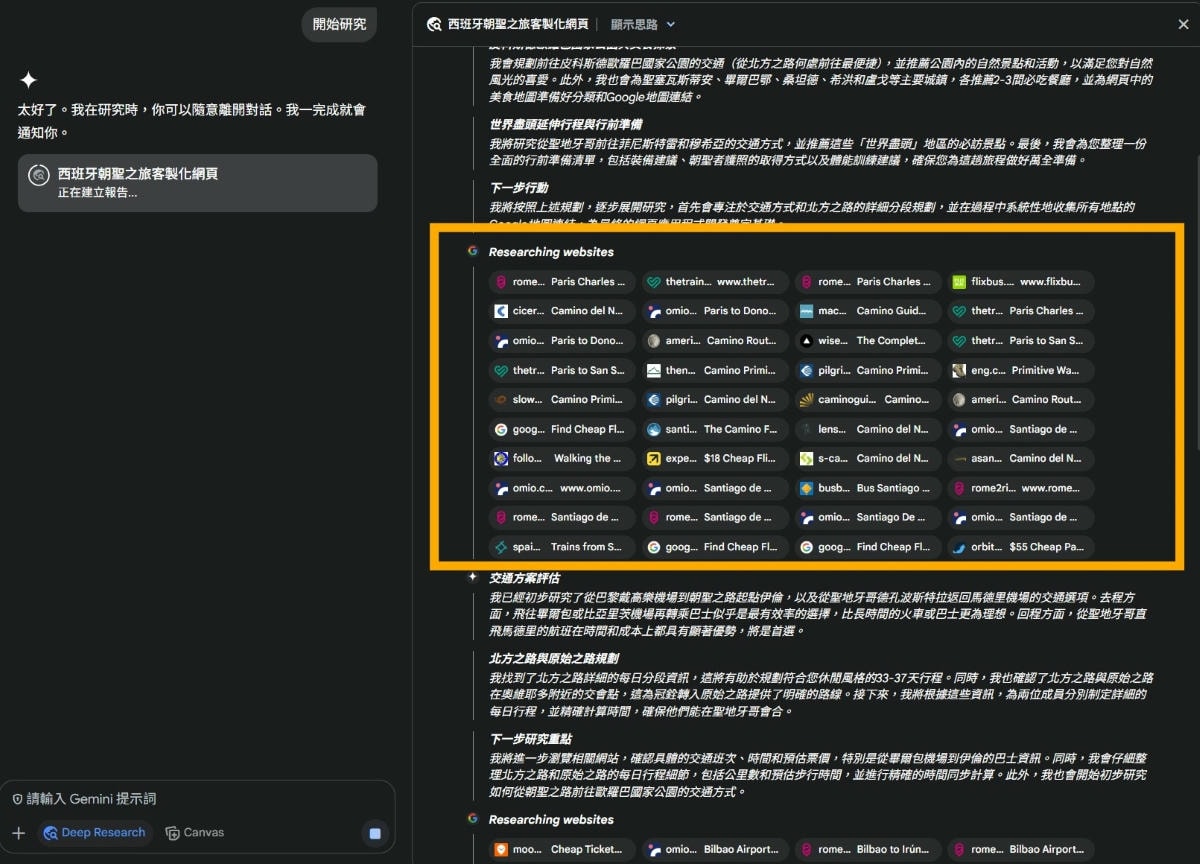This screenshot has width=1200, height=864.
Task: Click the 世界盡頭延伸行程與行前準備 heading
Action: click(568, 125)
